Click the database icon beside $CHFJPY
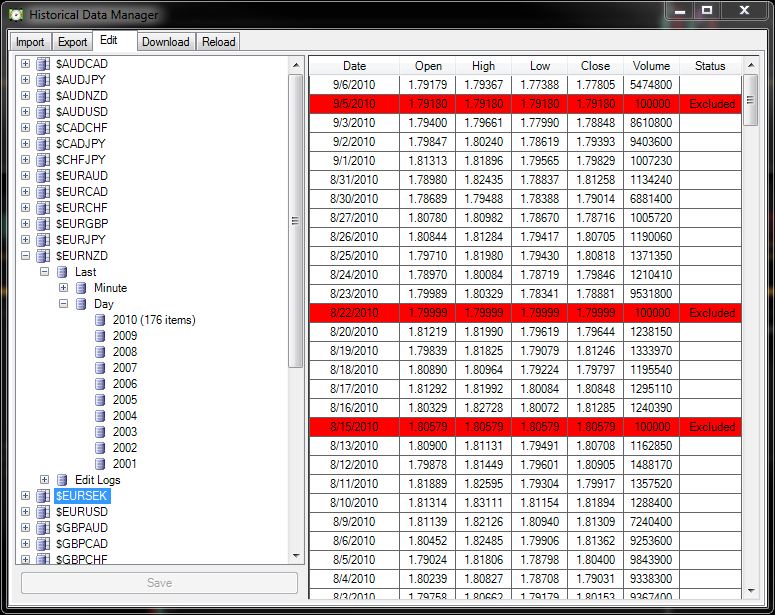This screenshot has height=615, width=775. pyautogui.click(x=43, y=160)
